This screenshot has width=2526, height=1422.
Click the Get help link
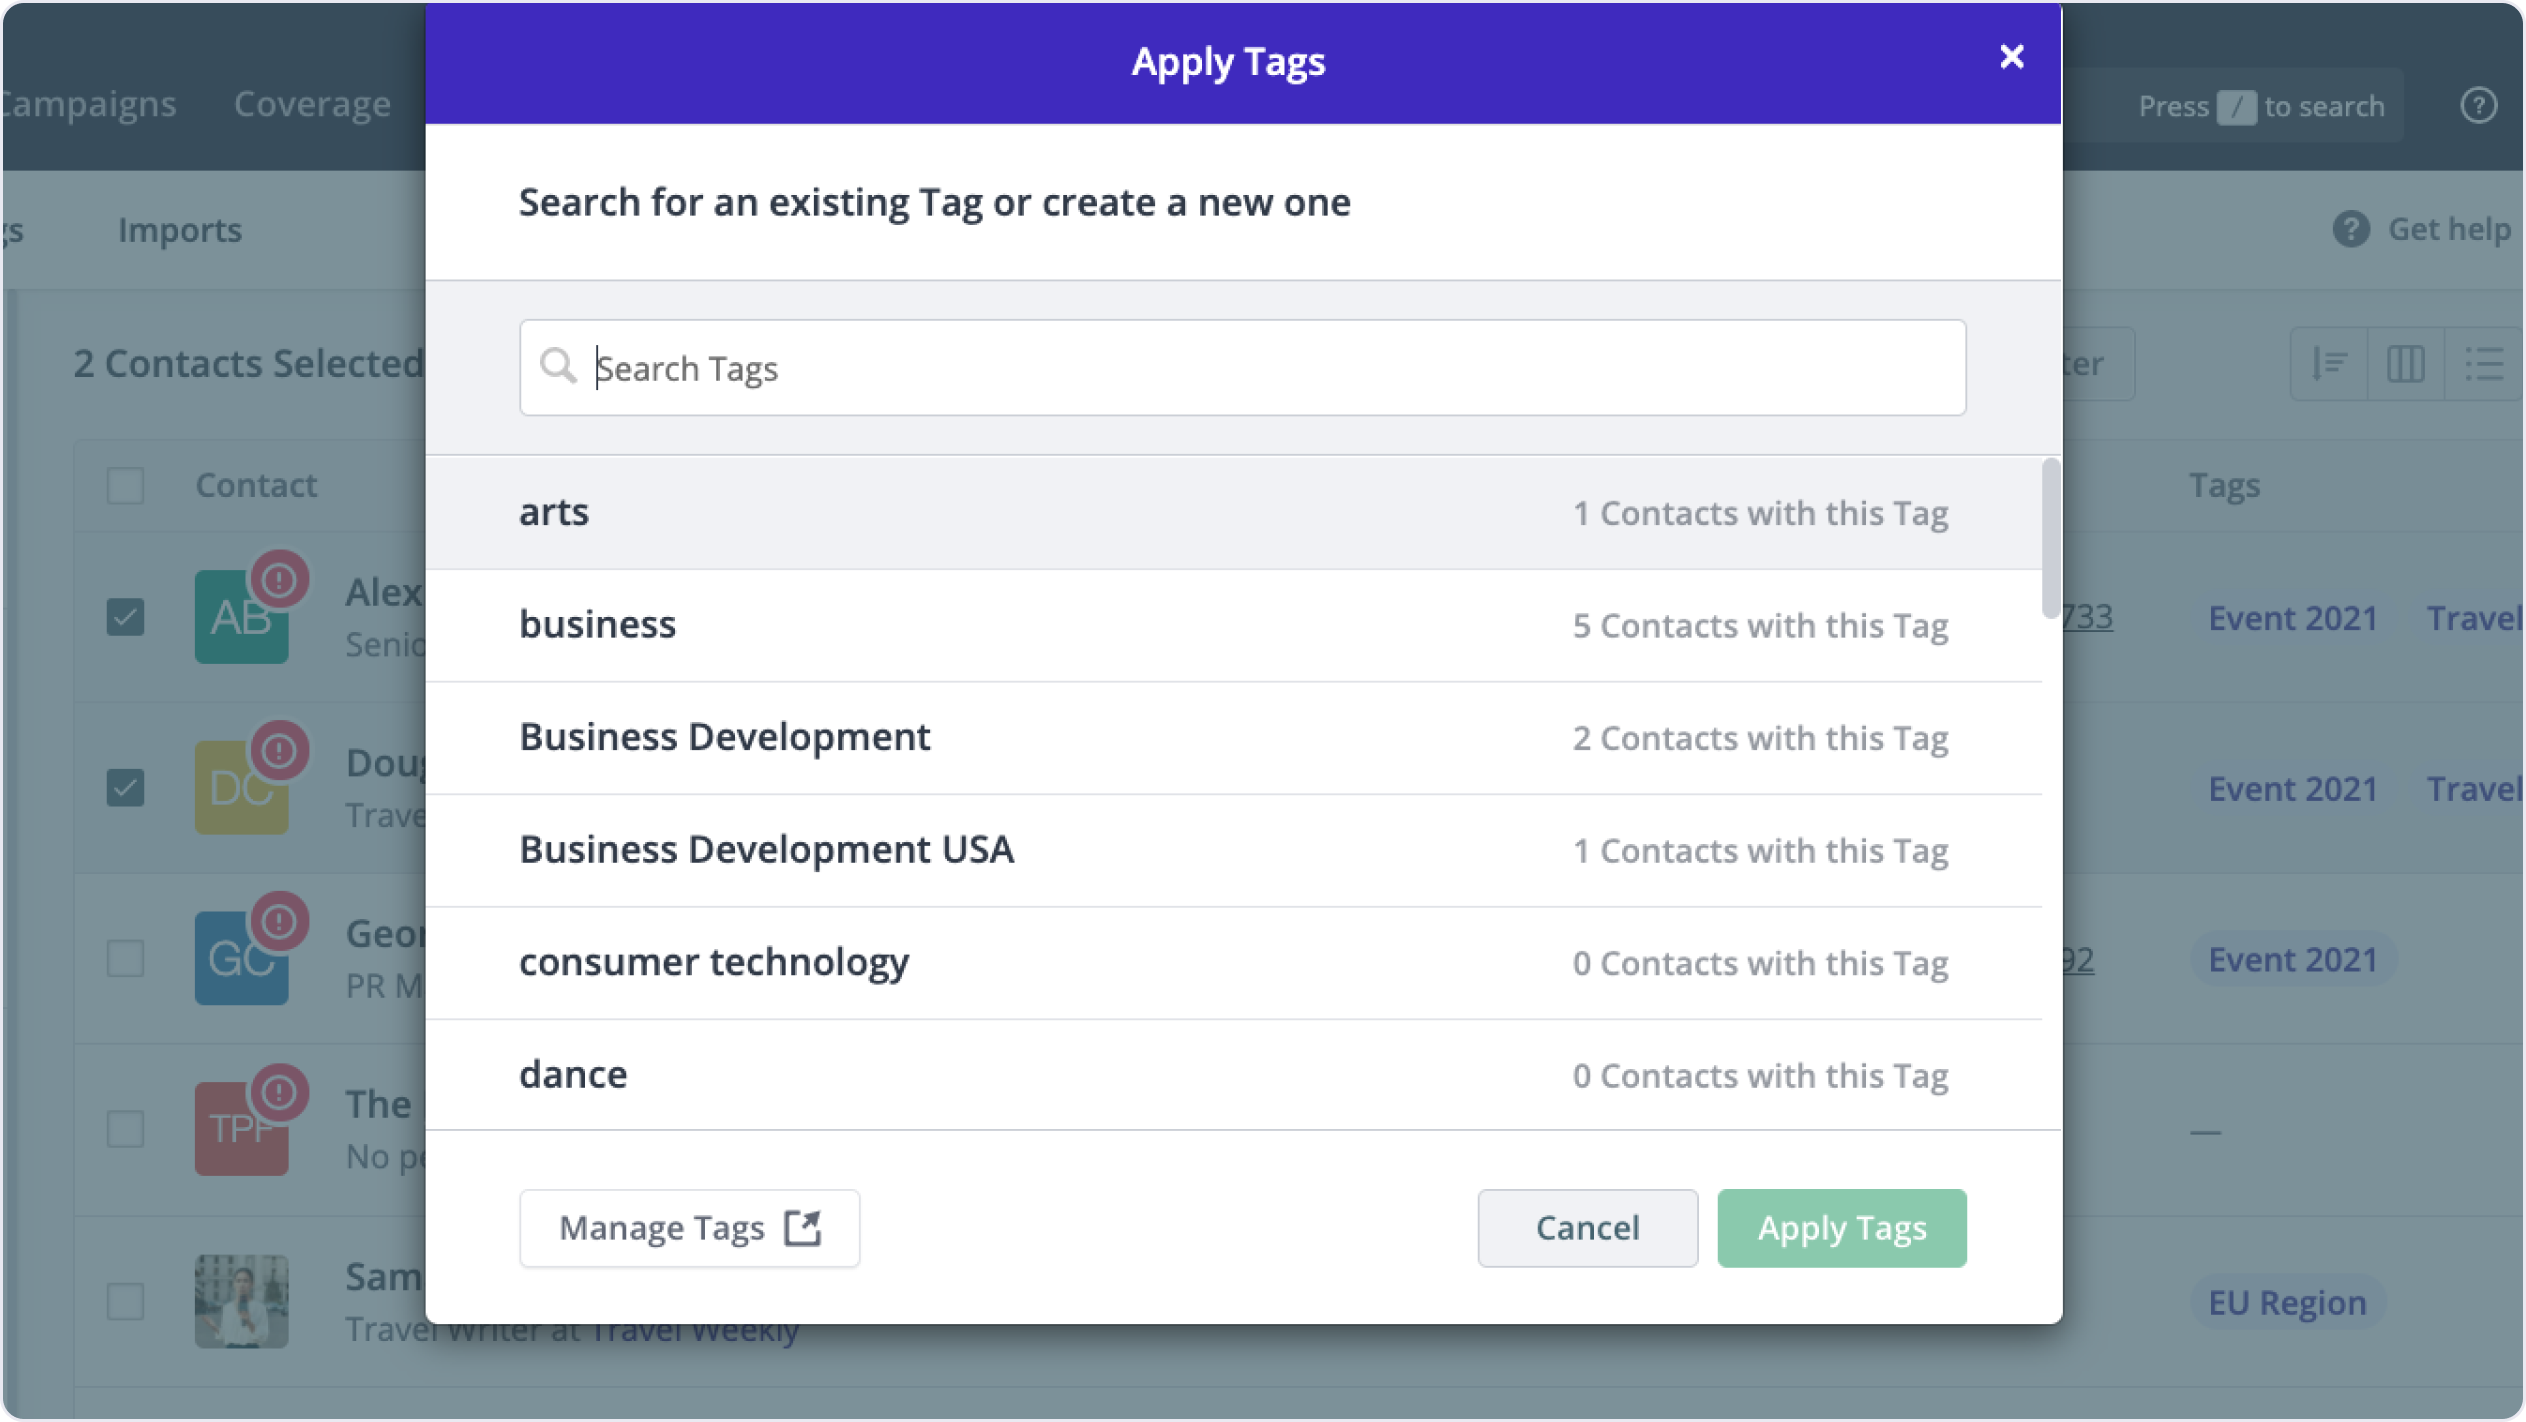point(2449,229)
